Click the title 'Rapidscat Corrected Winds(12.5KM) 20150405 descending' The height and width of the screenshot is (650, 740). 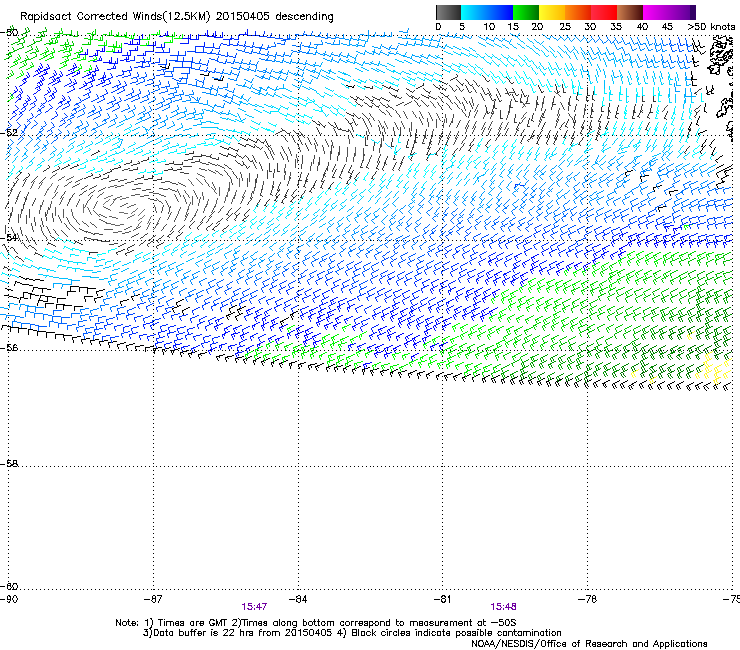click(x=177, y=17)
